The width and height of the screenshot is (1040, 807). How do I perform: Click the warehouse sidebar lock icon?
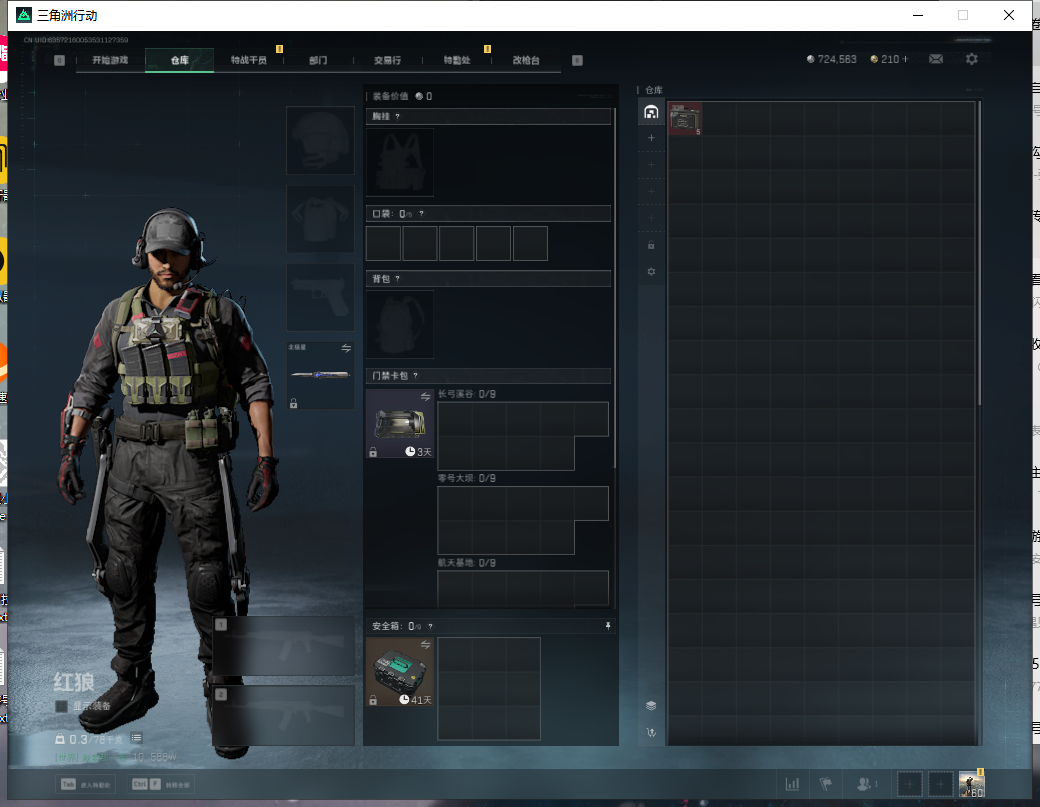(x=651, y=245)
